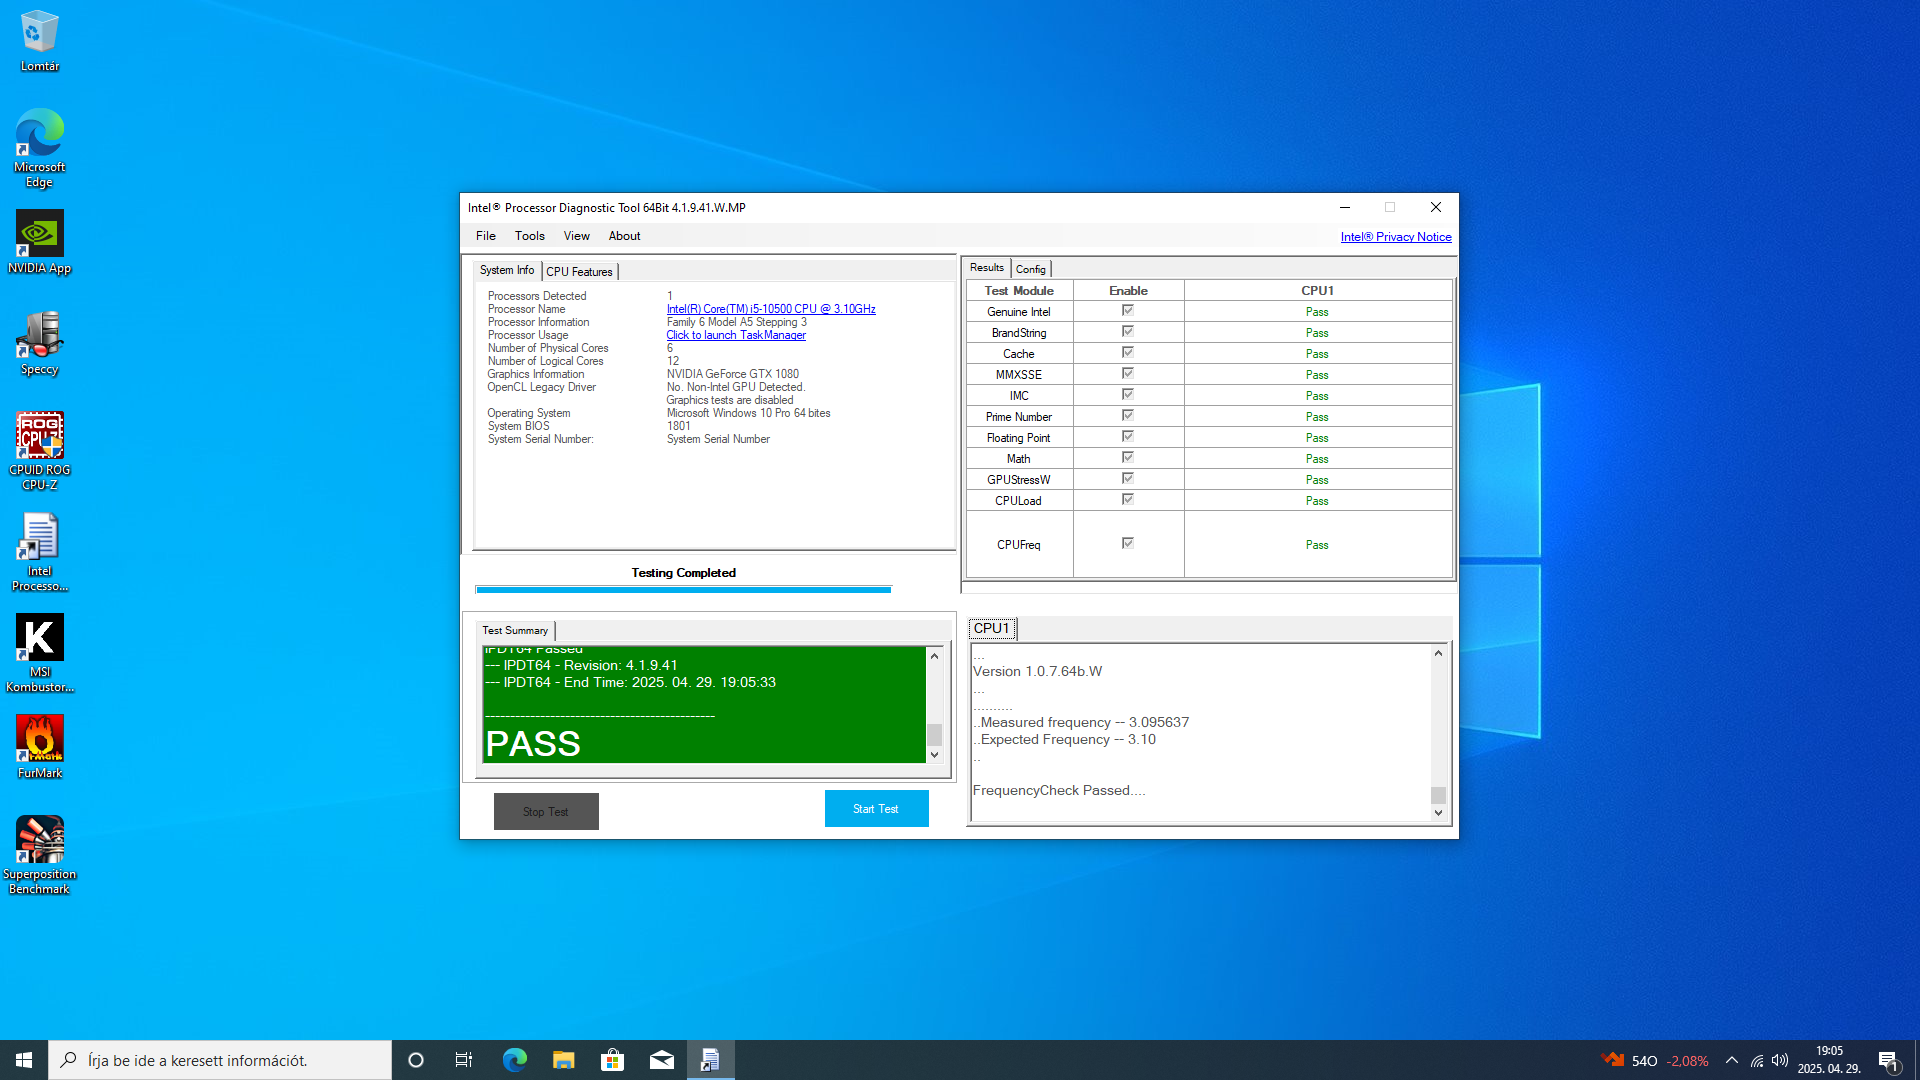Image resolution: width=1920 pixels, height=1080 pixels.
Task: Select the Test Summary tab
Action: (515, 631)
